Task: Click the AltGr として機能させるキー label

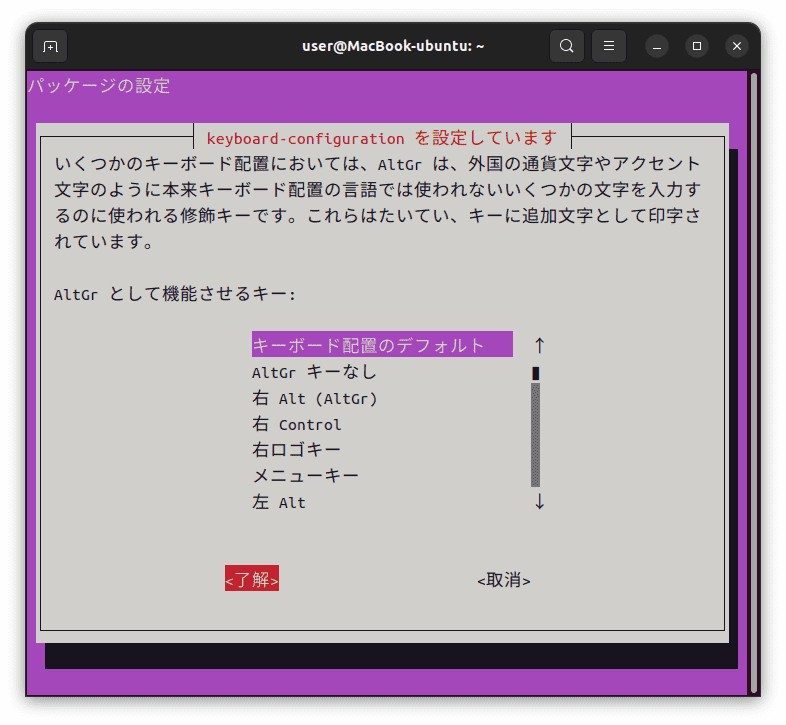Action: click(174, 294)
